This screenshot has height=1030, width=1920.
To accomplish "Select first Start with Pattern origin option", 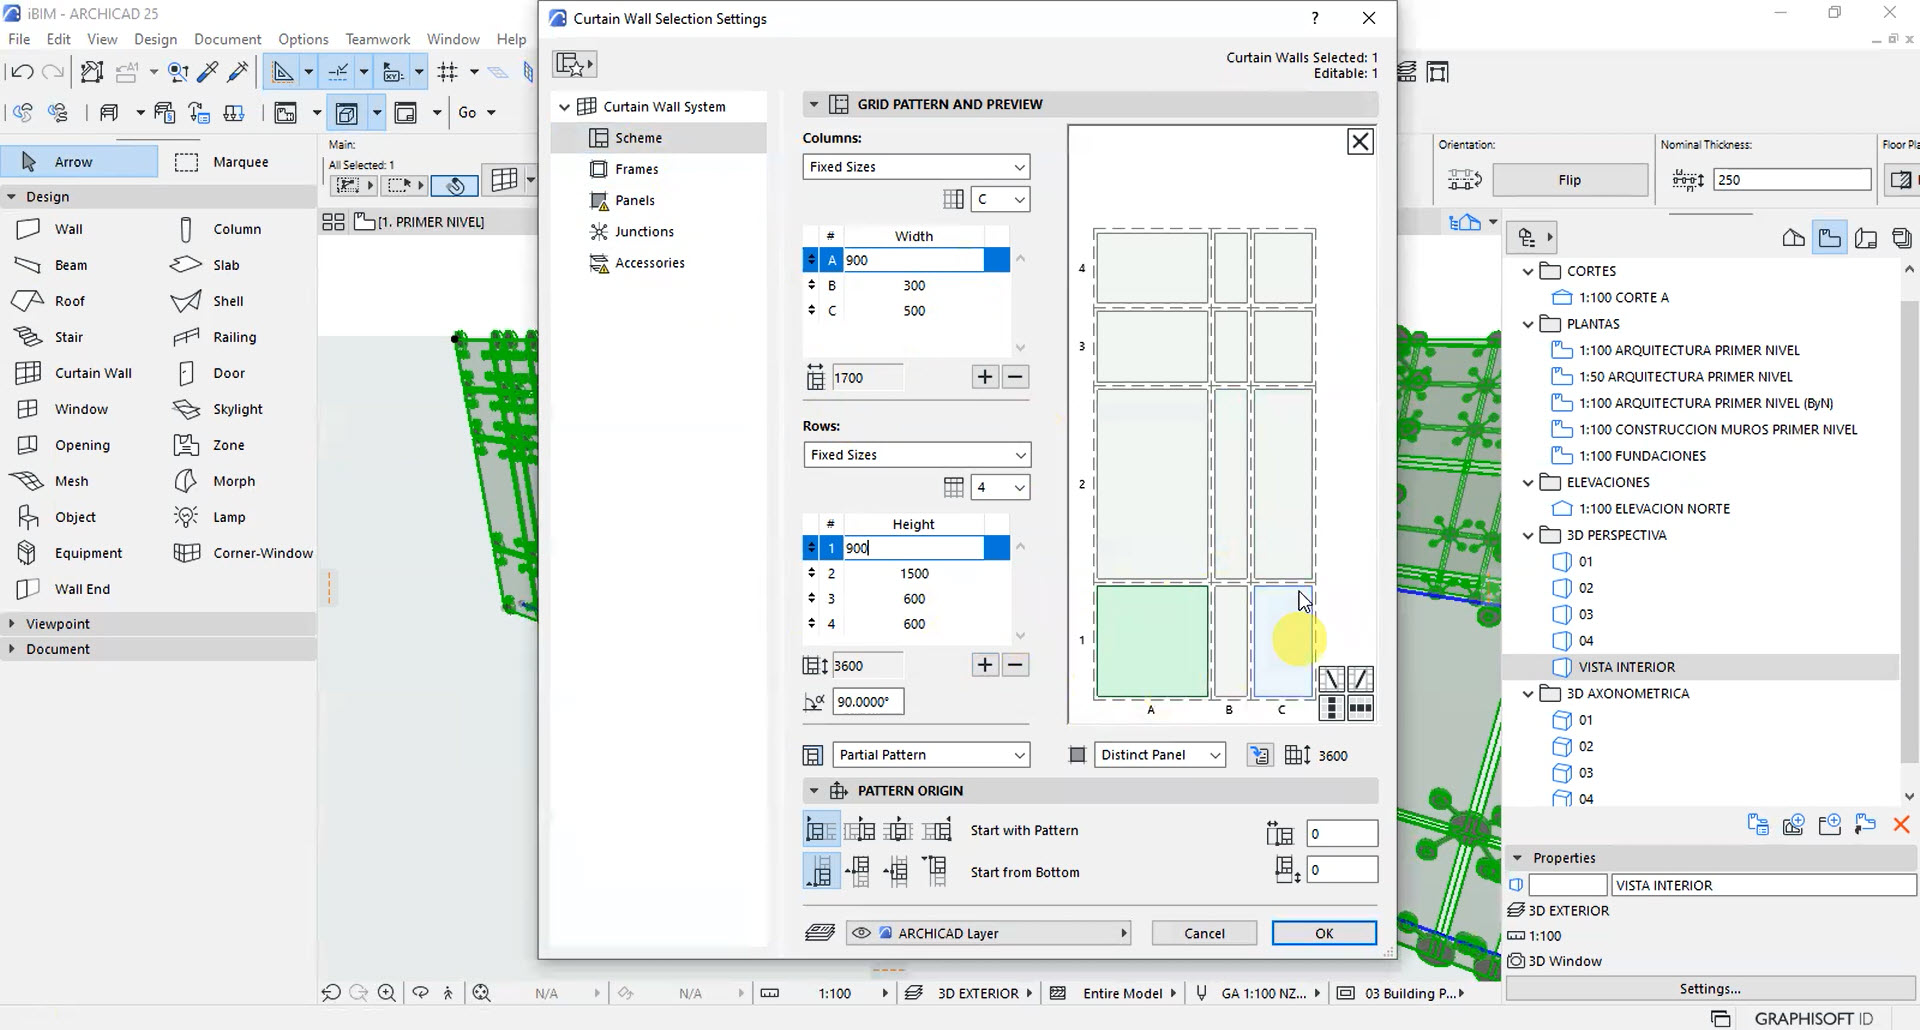I will point(821,830).
